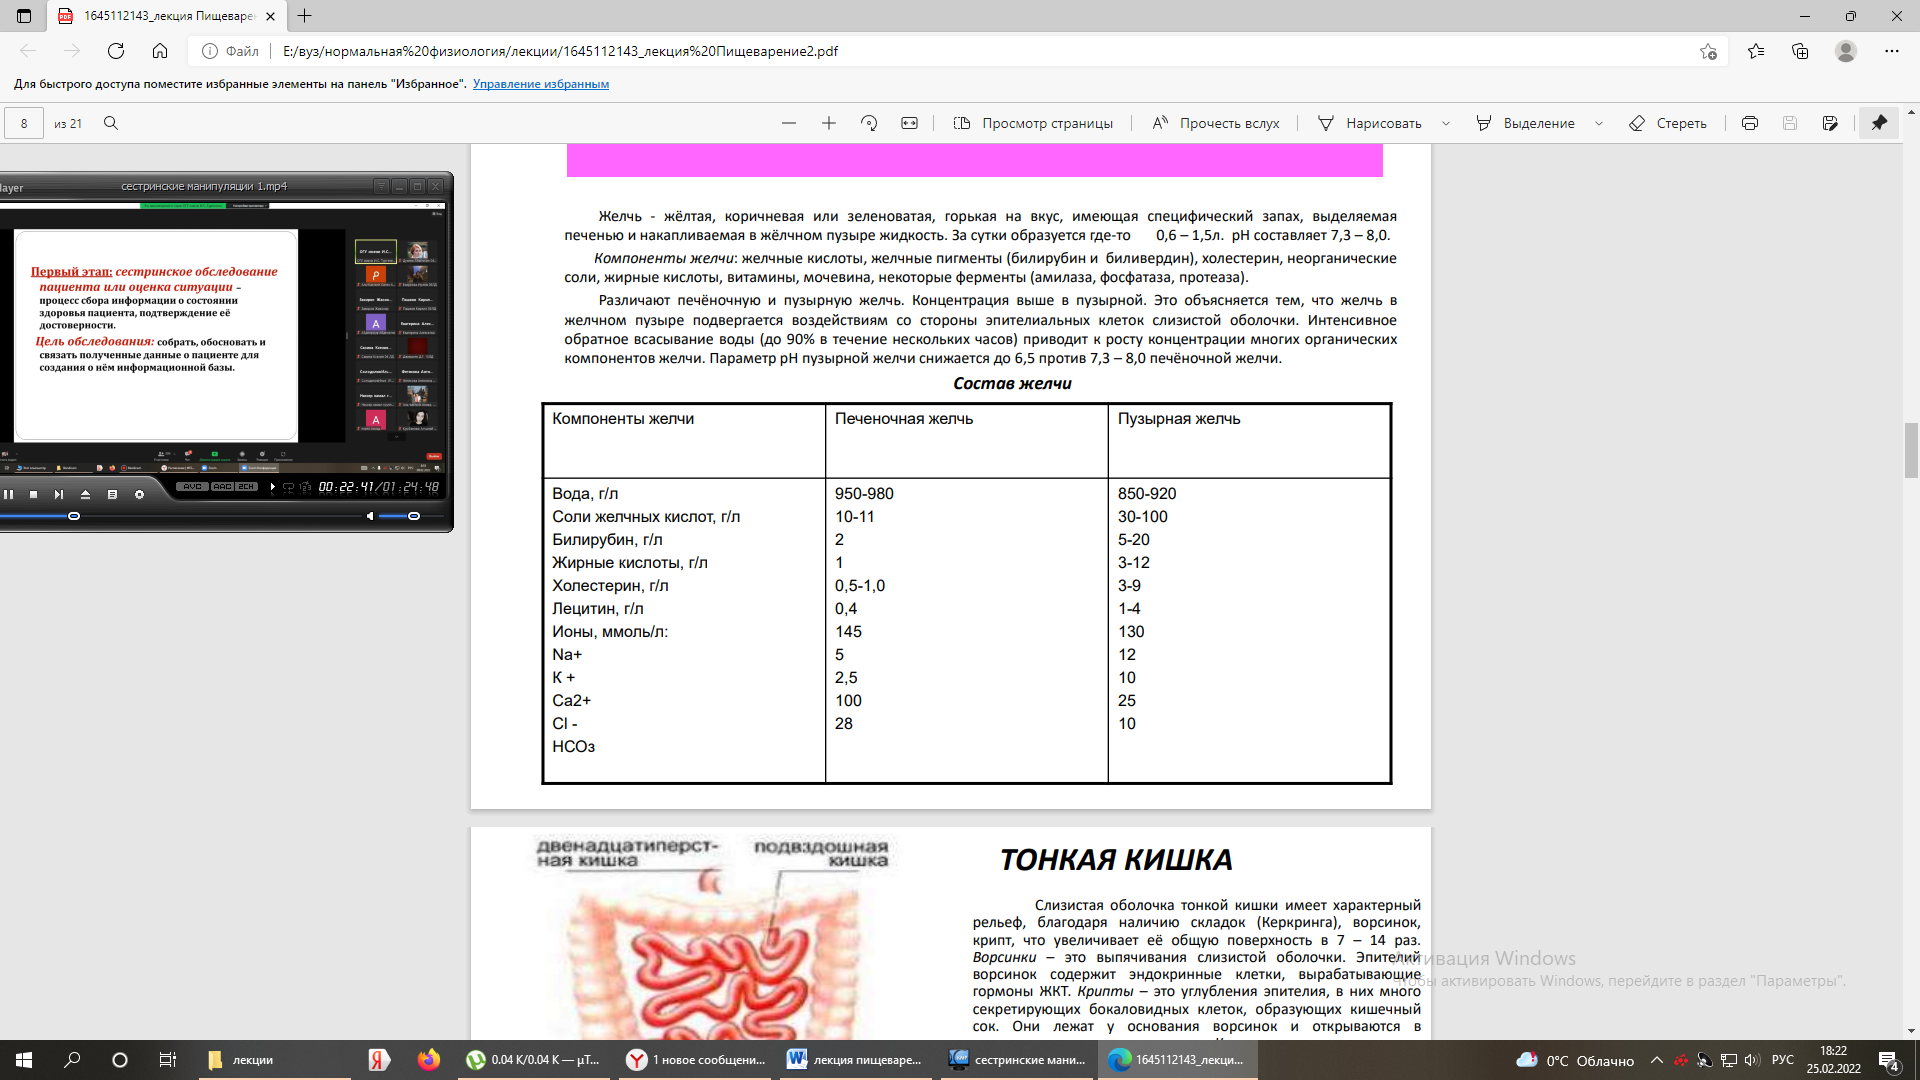The width and height of the screenshot is (1920, 1080).
Task: Open the system volume tray icon
Action: (1751, 1060)
